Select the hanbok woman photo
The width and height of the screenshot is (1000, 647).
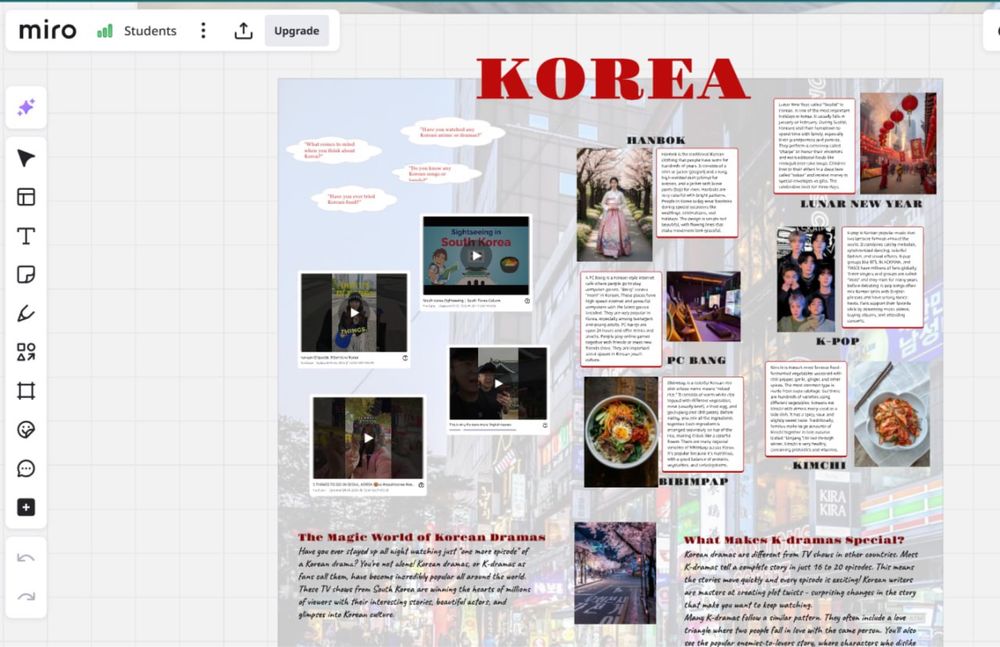pyautogui.click(x=615, y=204)
